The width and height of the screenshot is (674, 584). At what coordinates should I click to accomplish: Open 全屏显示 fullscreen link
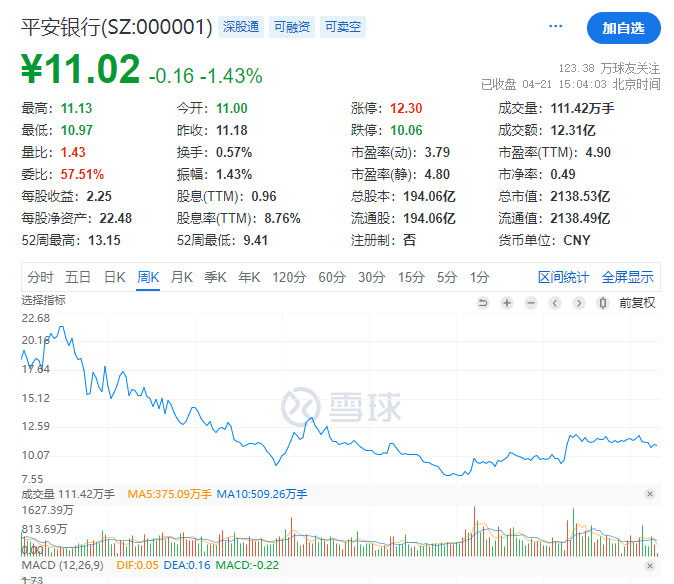tap(628, 277)
